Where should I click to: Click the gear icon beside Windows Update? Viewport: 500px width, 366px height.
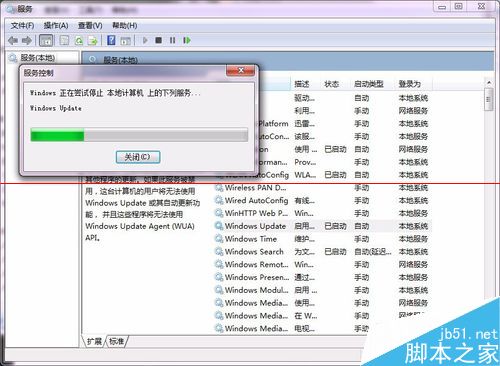tap(219, 226)
